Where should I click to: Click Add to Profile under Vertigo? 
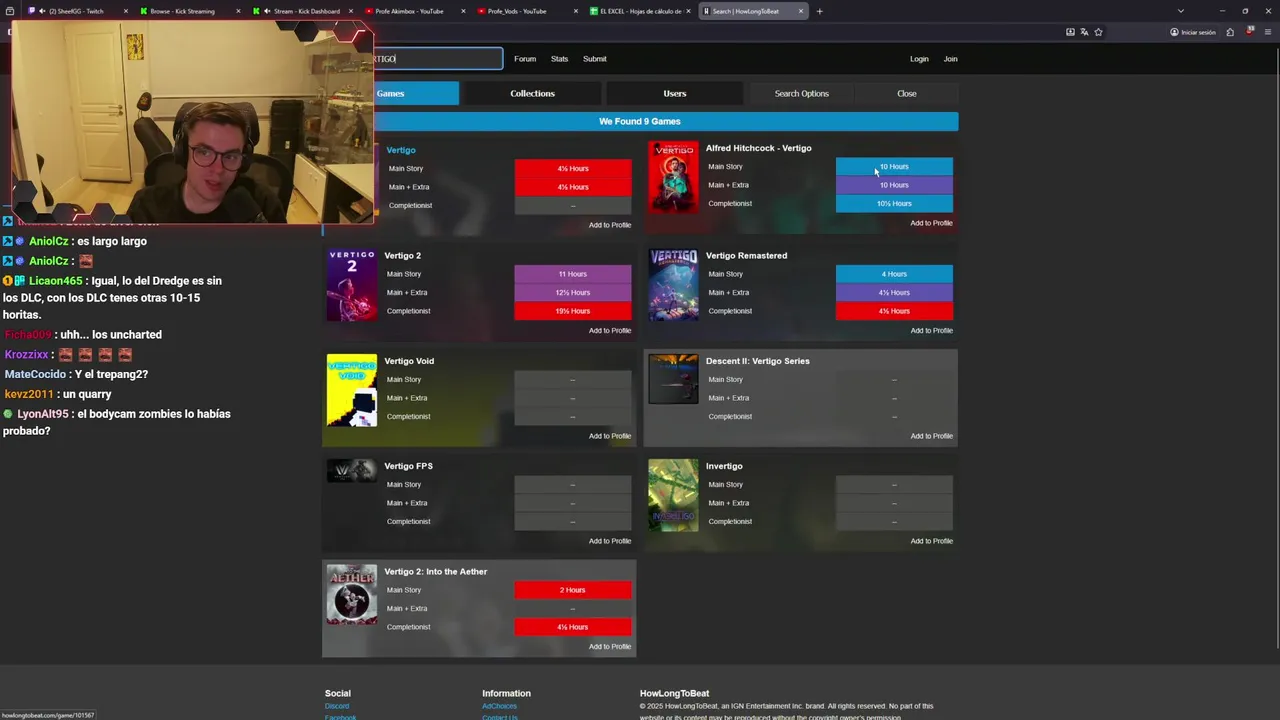610,225
